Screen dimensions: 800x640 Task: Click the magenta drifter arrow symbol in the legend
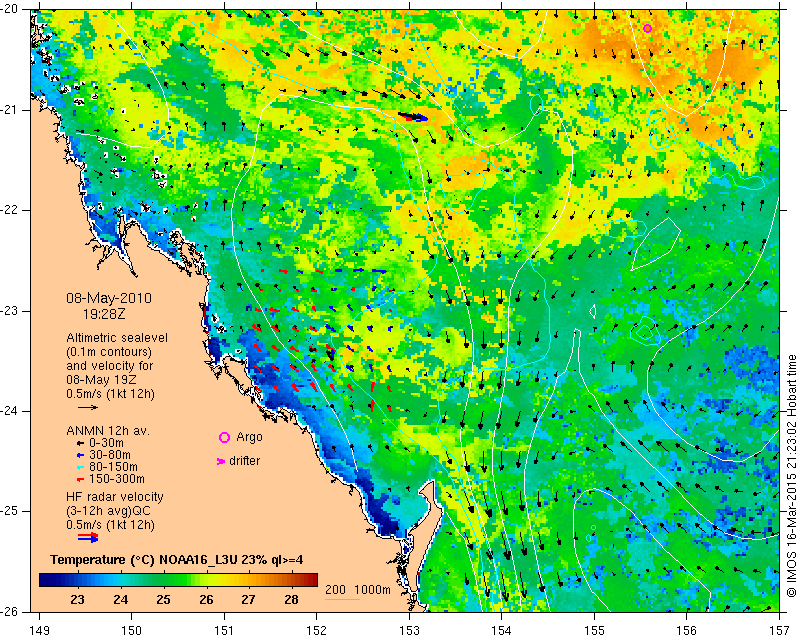tap(221, 461)
